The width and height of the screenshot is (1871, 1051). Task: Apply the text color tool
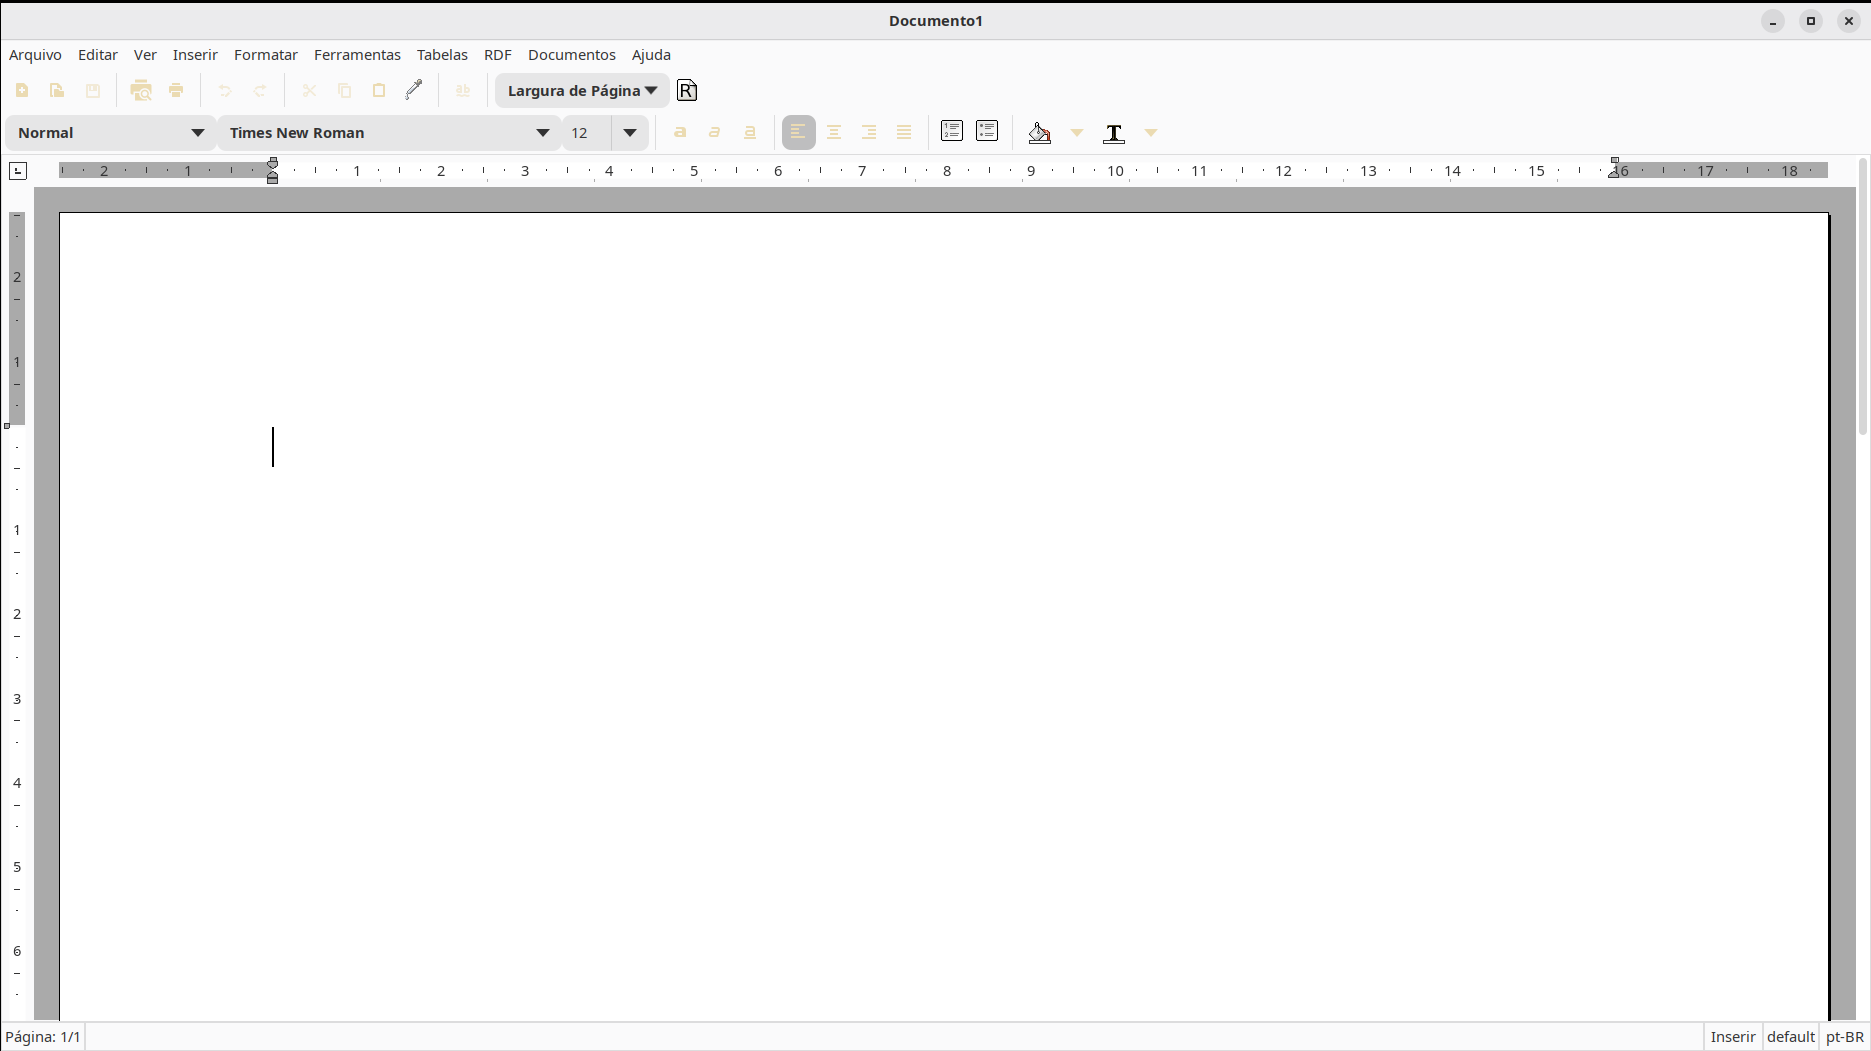1114,133
